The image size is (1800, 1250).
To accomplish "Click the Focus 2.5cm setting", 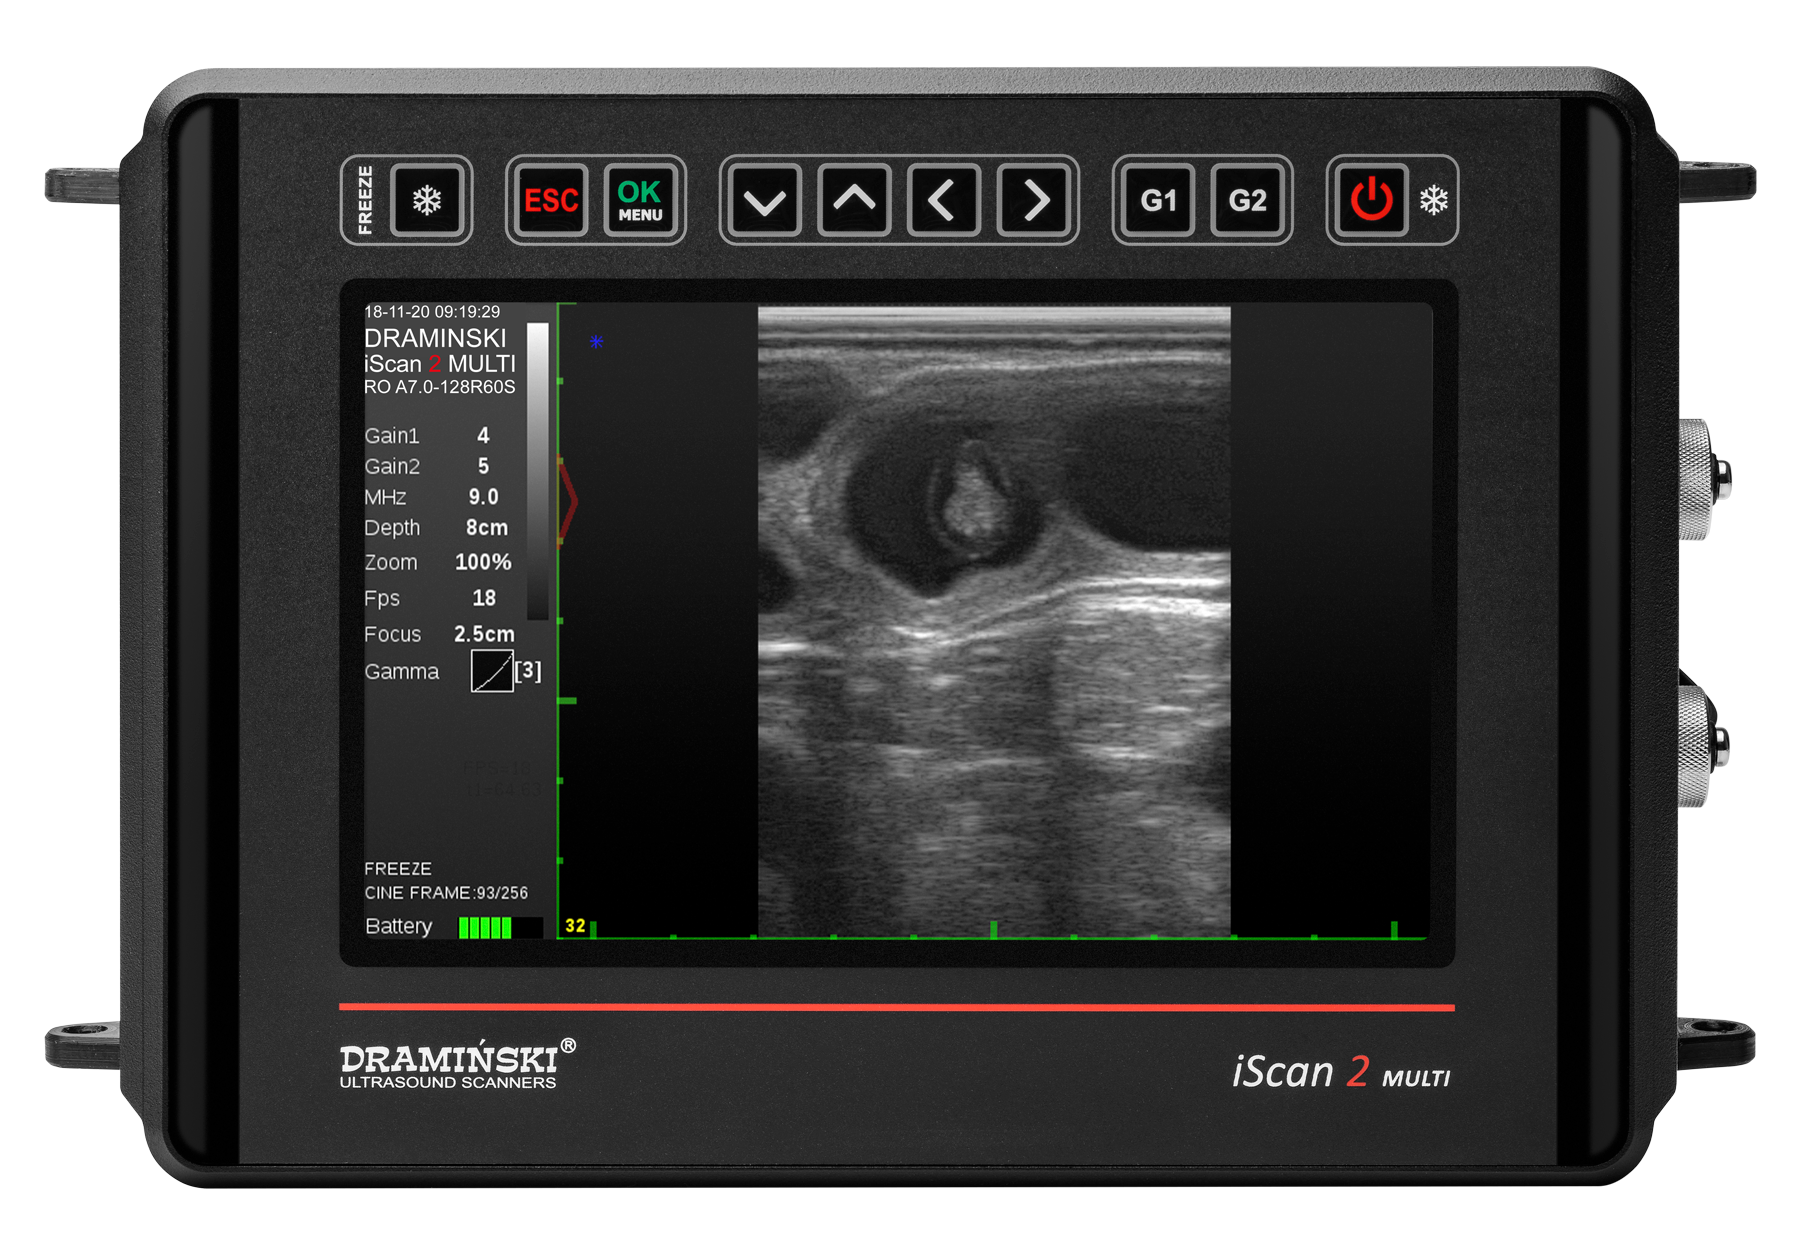I will coord(440,634).
